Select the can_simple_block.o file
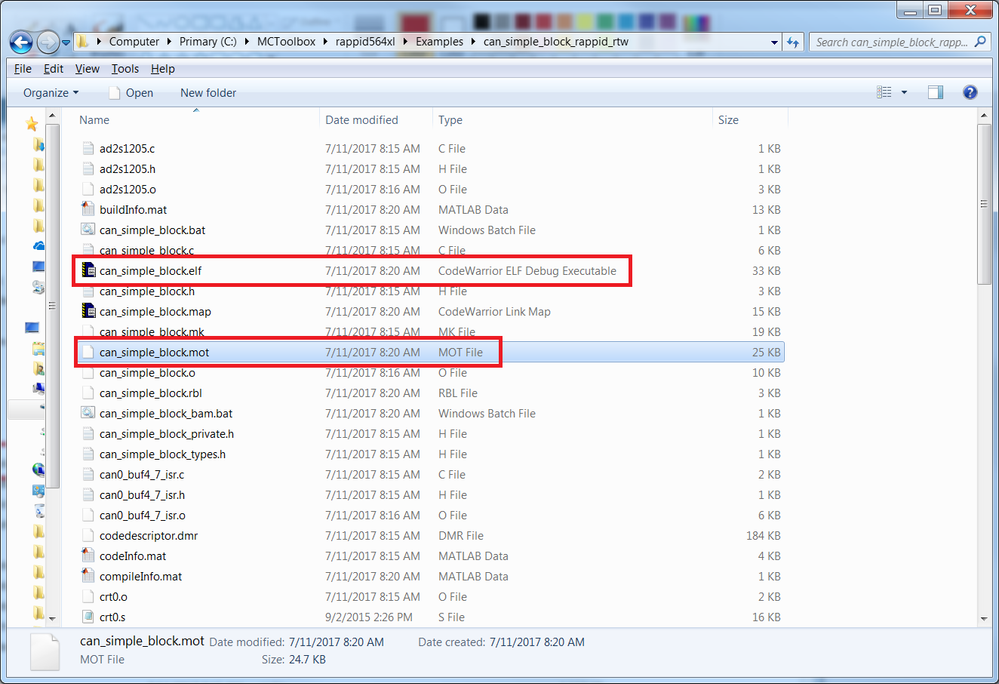The width and height of the screenshot is (999, 684). (x=147, y=373)
